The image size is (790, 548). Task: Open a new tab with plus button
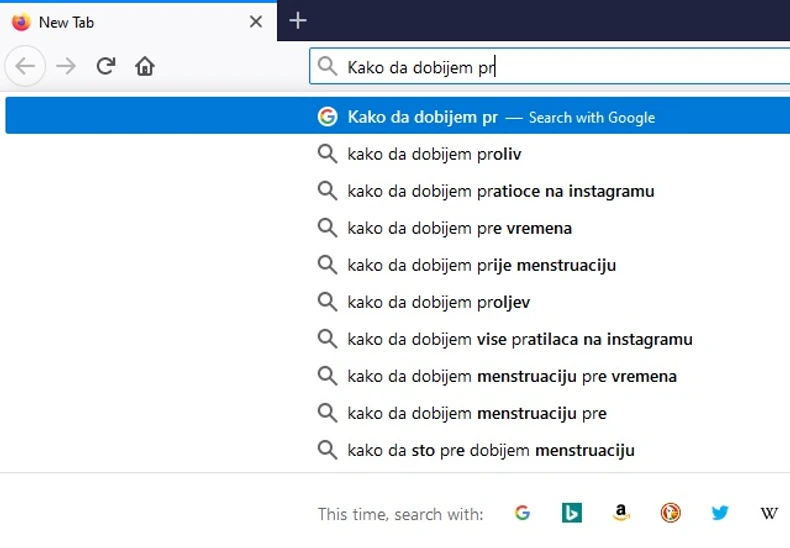point(297,21)
